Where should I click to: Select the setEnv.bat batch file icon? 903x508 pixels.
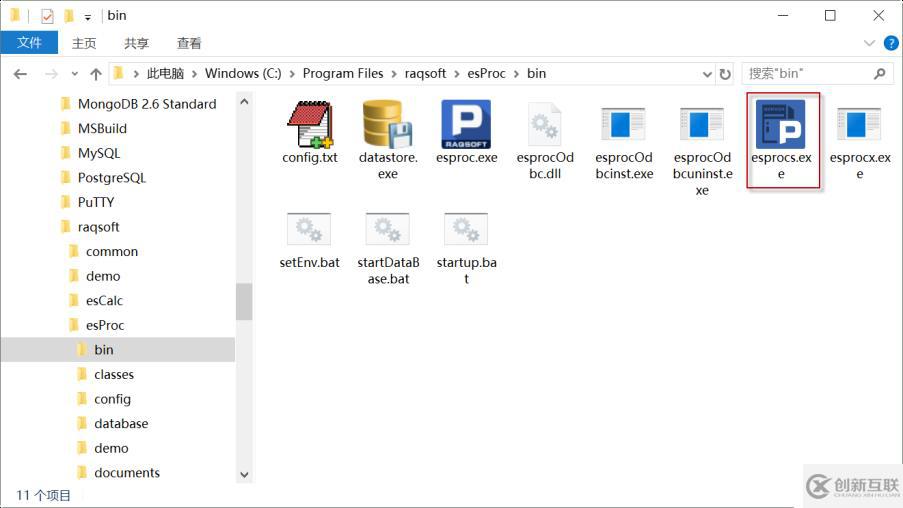309,229
